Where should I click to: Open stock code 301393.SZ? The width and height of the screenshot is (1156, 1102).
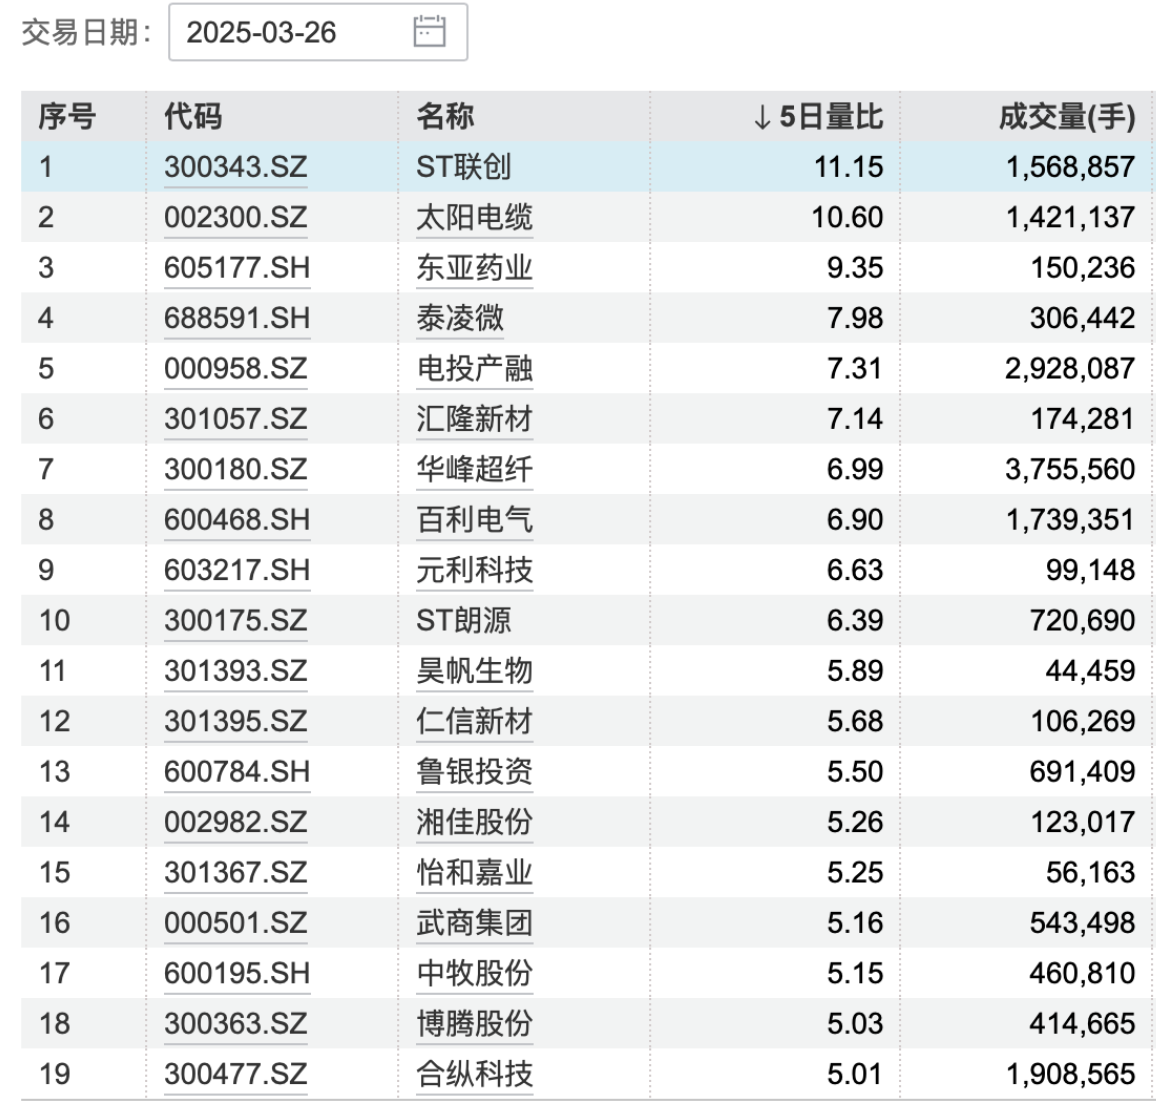pos(235,672)
